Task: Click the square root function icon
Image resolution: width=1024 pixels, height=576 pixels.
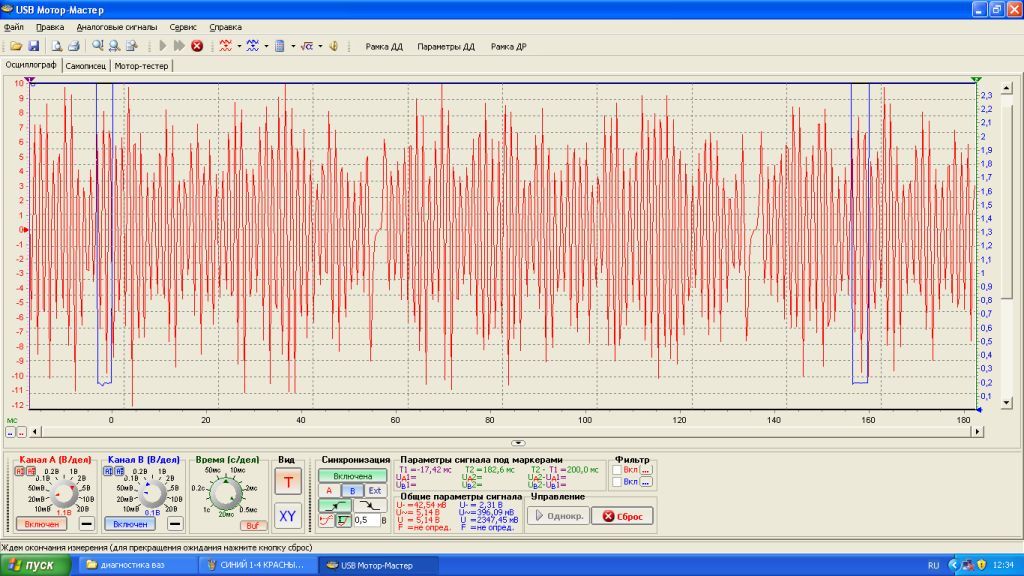Action: click(307, 46)
